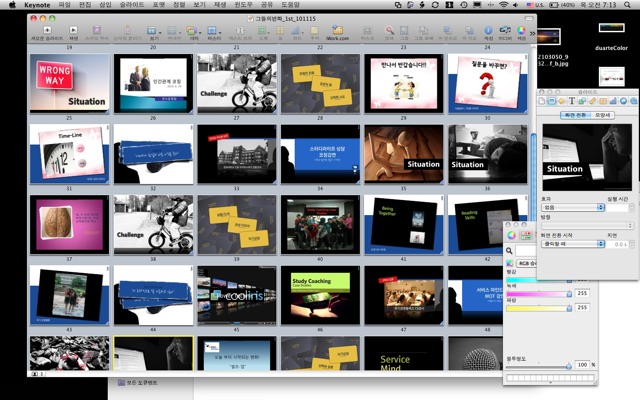Select the Slide inspector icon
This screenshot has width=640, height=400.
[x=551, y=101]
